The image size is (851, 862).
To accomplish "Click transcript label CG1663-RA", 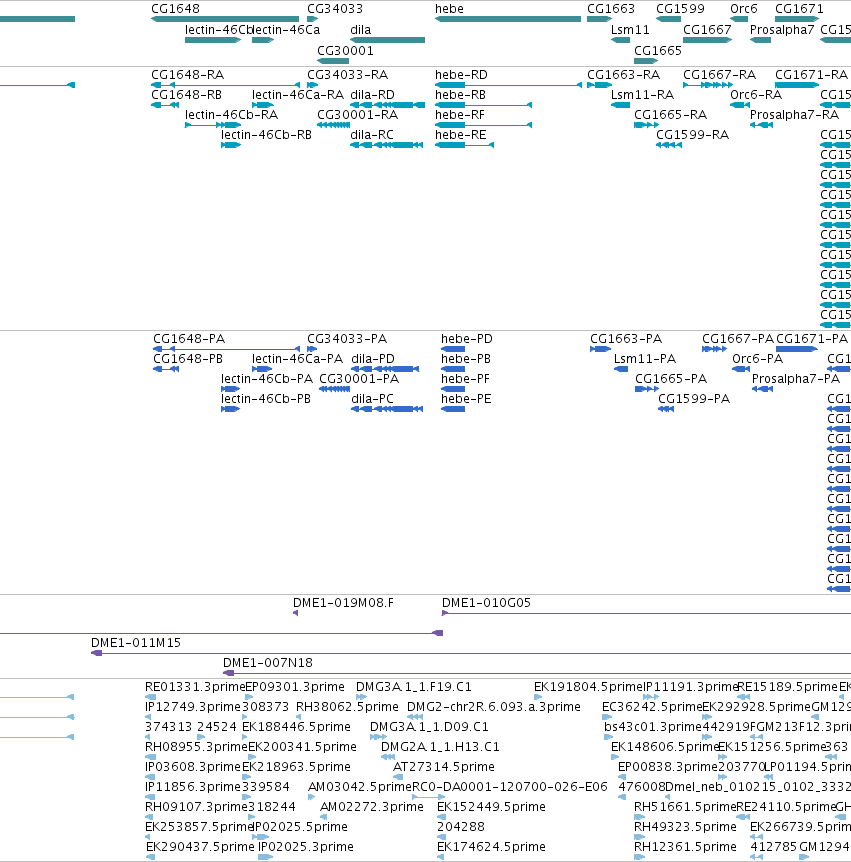I will 623,75.
